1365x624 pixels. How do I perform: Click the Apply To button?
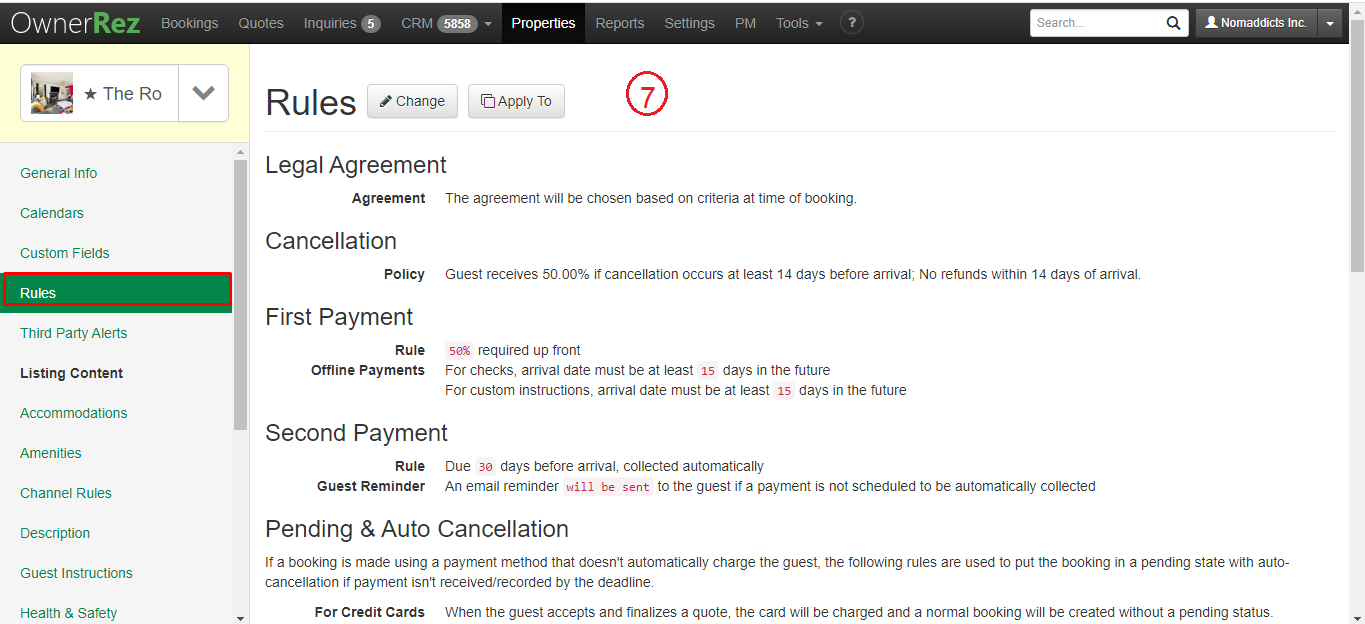pyautogui.click(x=516, y=101)
